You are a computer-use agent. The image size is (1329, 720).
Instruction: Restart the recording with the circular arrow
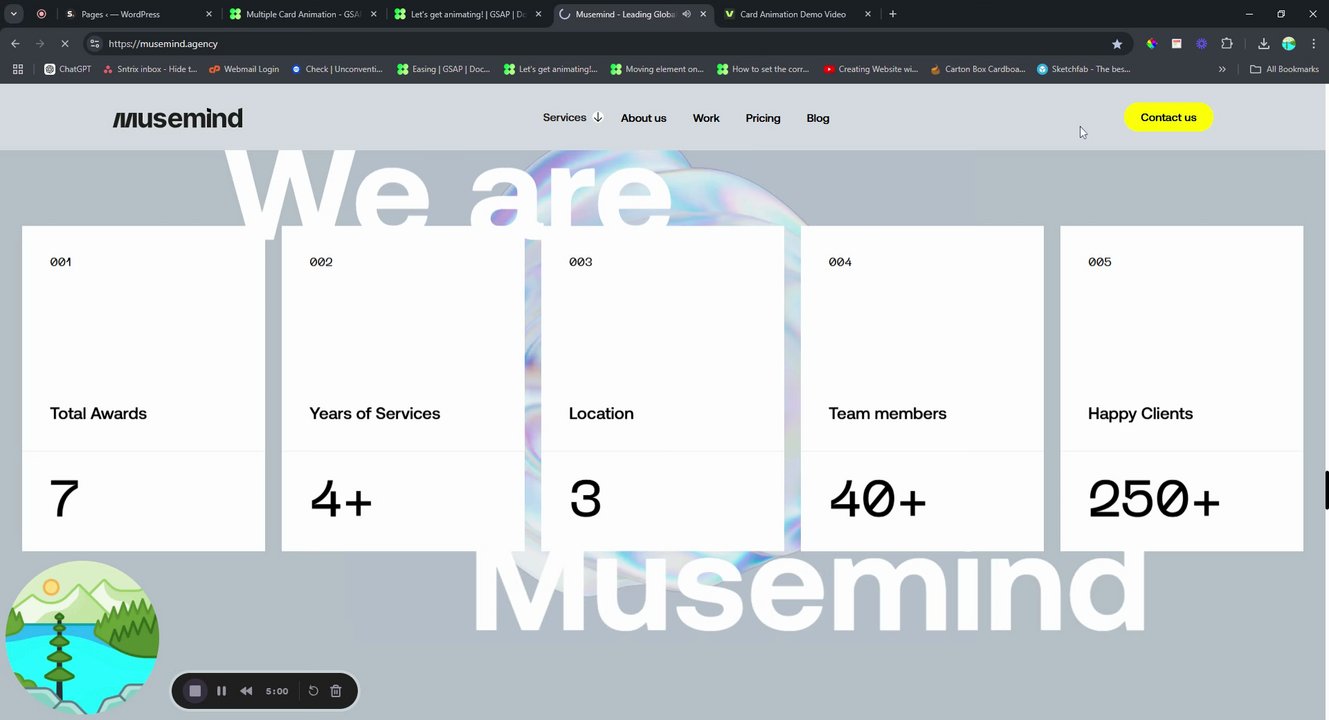point(313,691)
